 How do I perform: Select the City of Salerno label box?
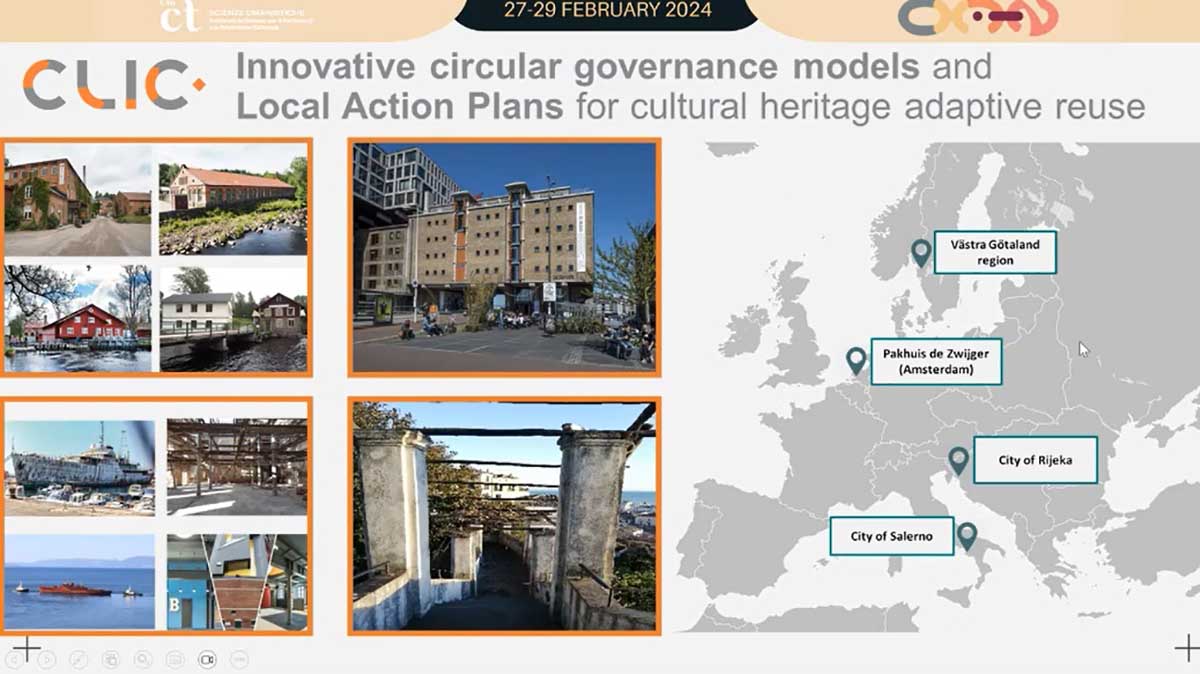892,536
